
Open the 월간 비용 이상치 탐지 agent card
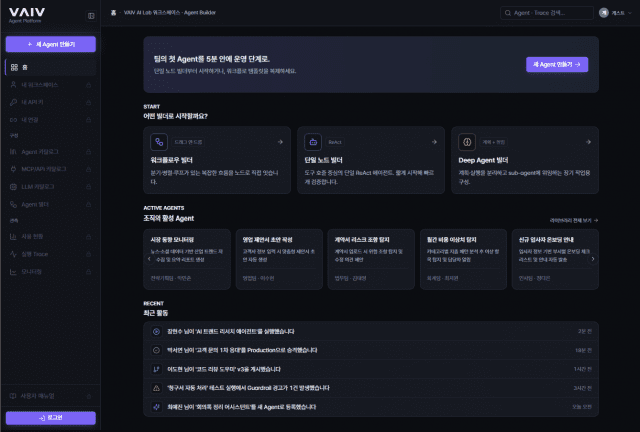463,259
